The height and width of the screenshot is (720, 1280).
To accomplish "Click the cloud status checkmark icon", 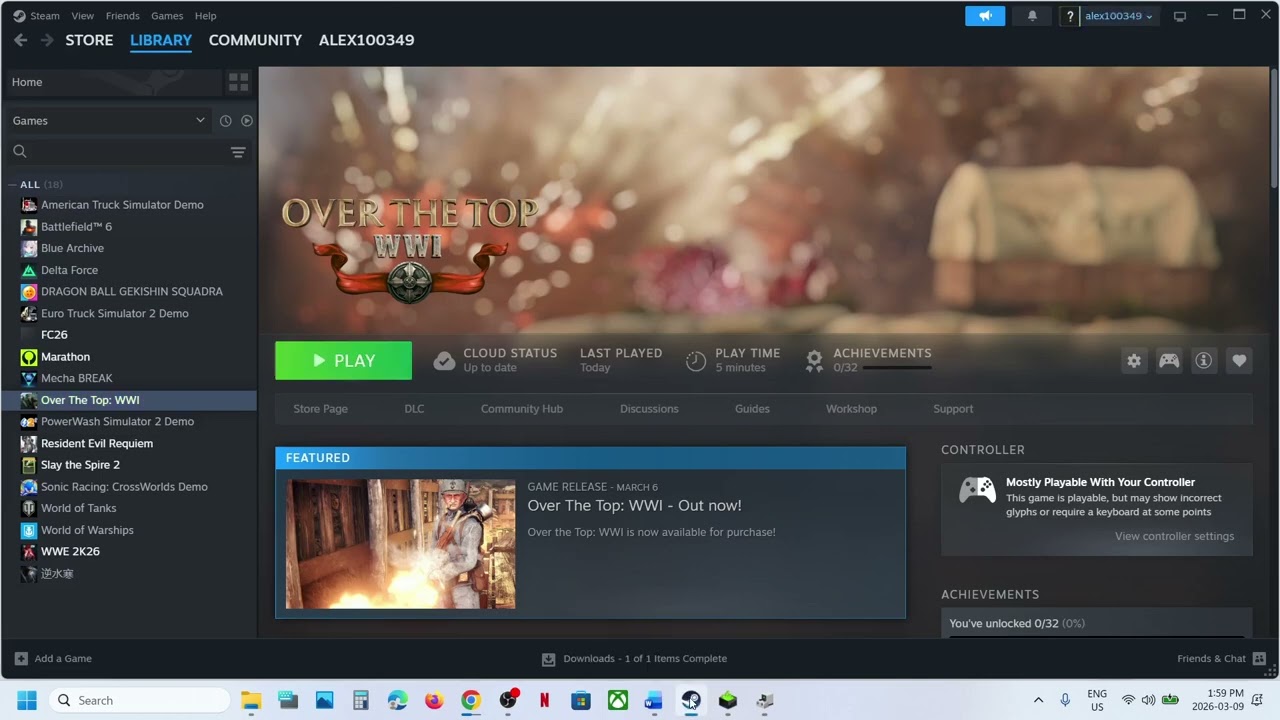I will [x=444, y=361].
